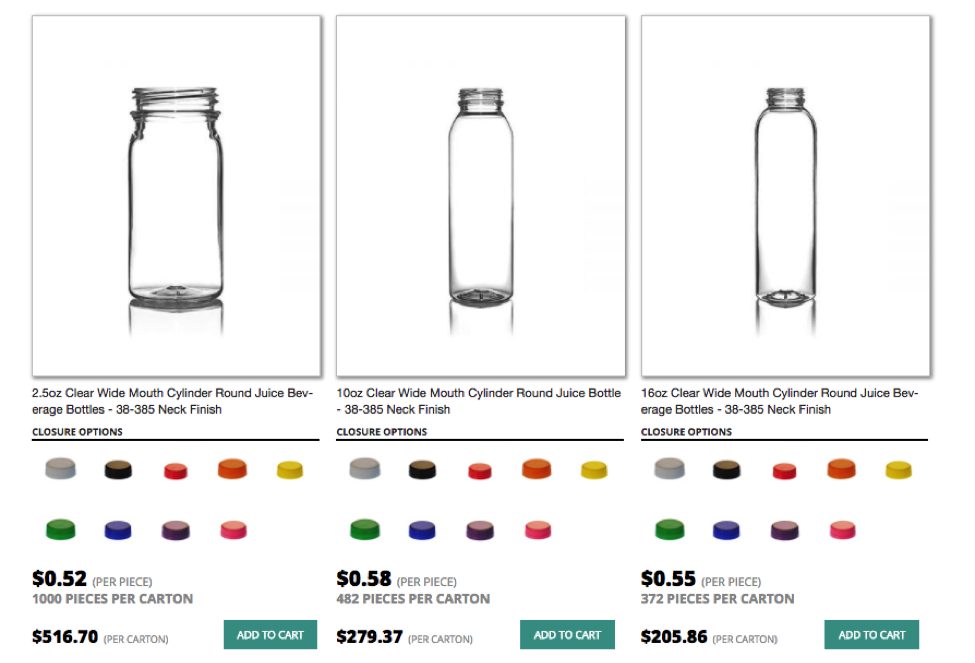
Task: Choose the black cap for 2.5oz bottle
Action: click(119, 469)
